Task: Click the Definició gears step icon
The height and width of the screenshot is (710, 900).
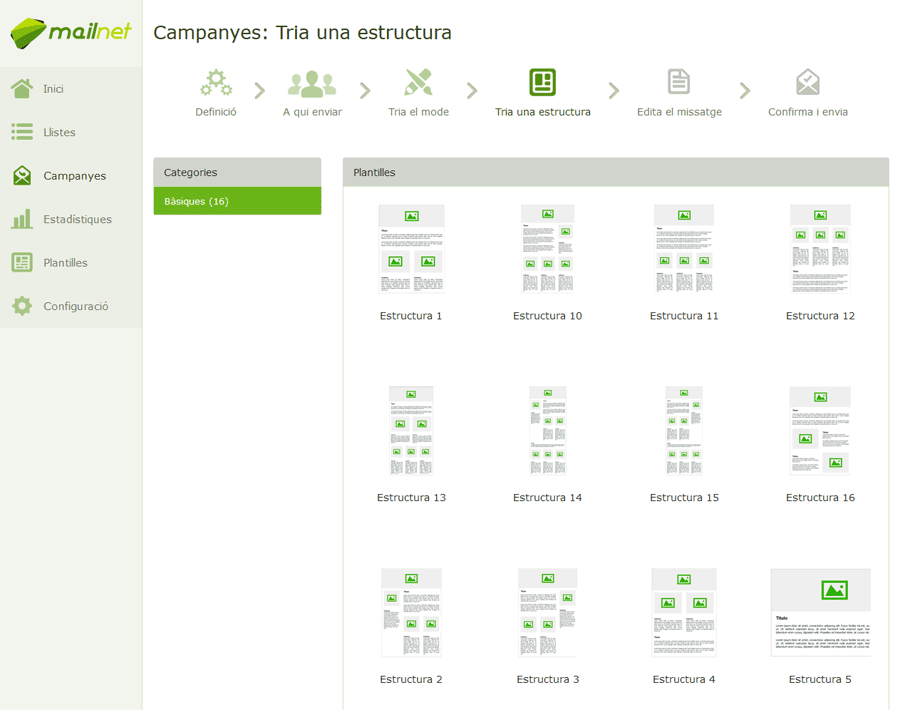Action: [216, 83]
